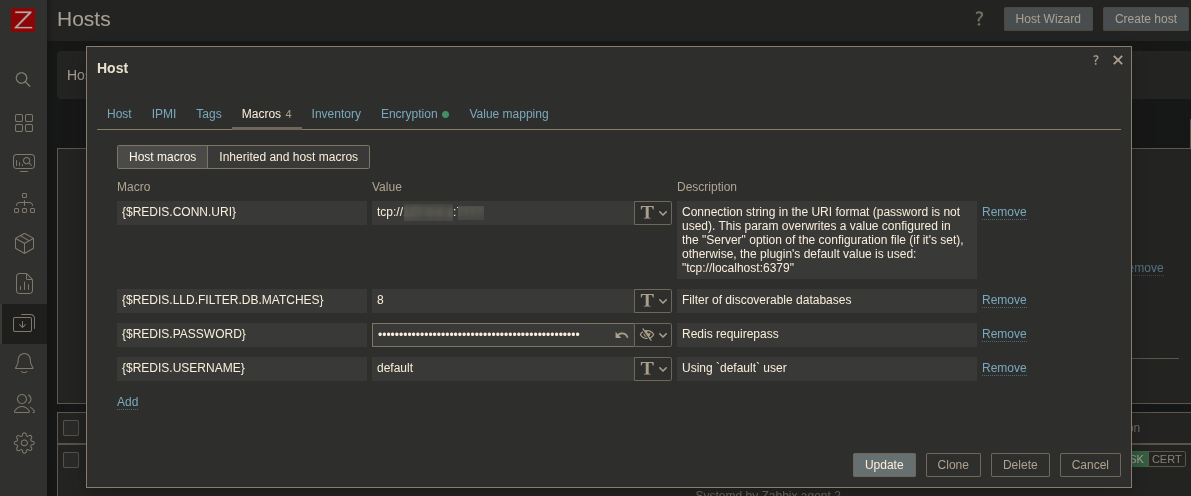Switch to Inherited and host macros
The image size is (1191, 496).
tap(289, 157)
